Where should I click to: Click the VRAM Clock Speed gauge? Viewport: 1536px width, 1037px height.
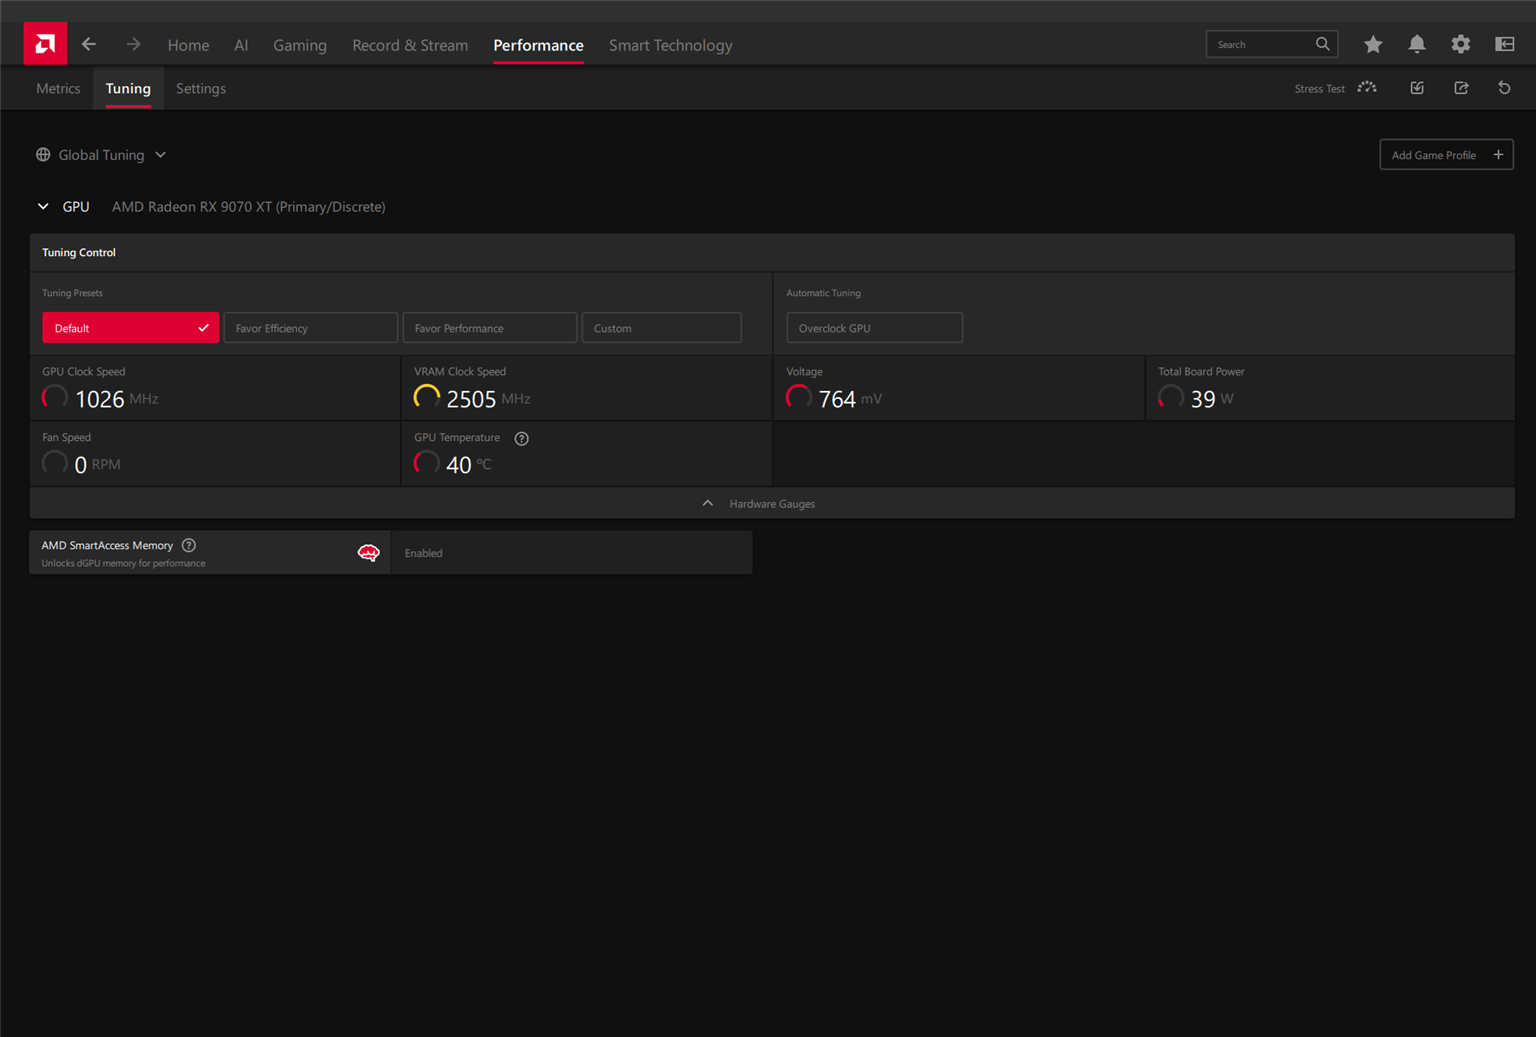click(x=427, y=398)
